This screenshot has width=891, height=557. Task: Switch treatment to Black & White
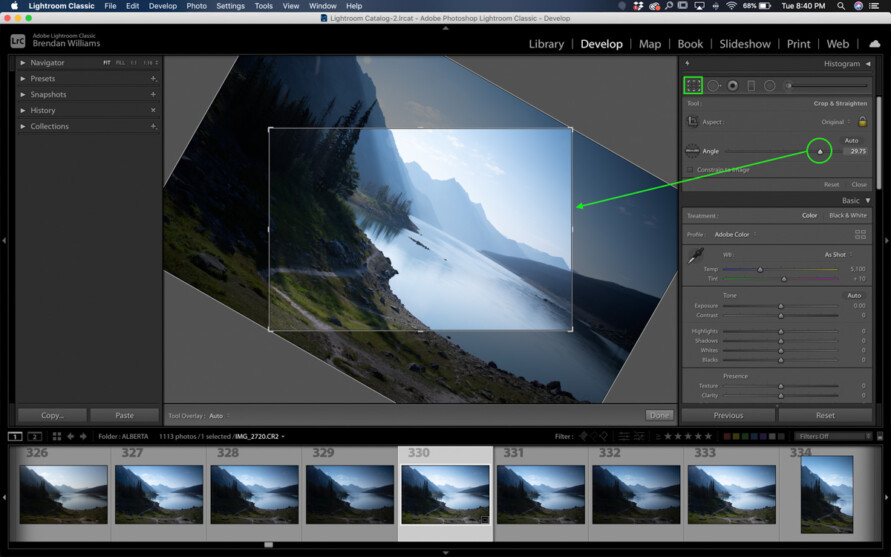848,215
